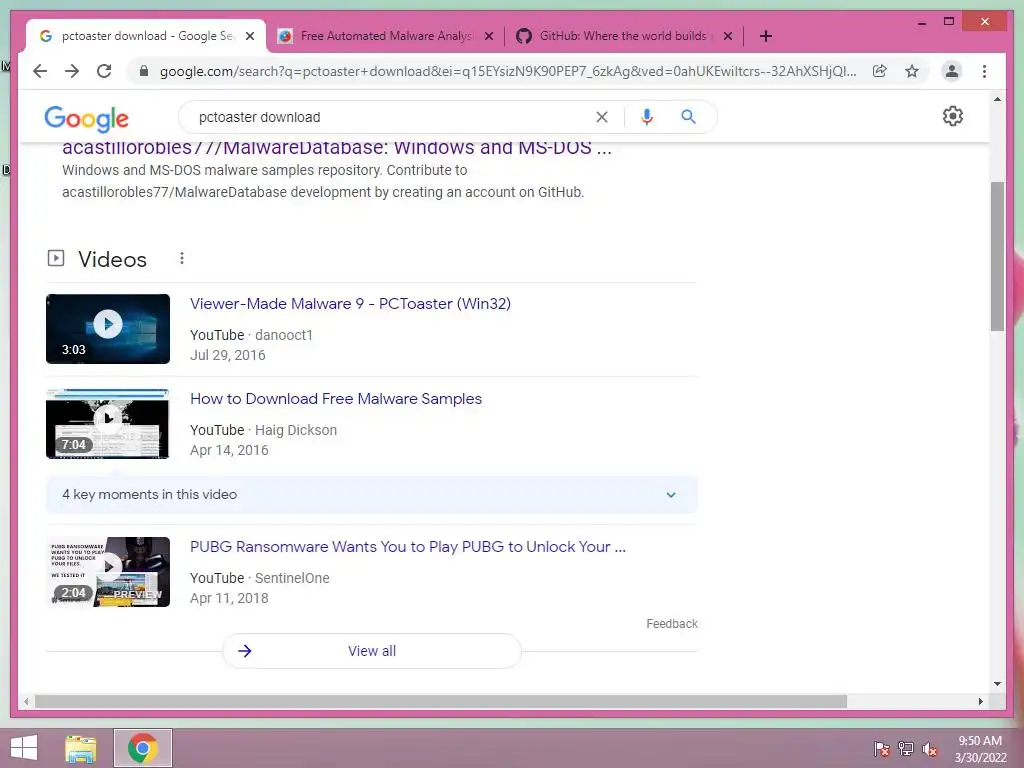Close the GitHub tab

click(x=728, y=36)
